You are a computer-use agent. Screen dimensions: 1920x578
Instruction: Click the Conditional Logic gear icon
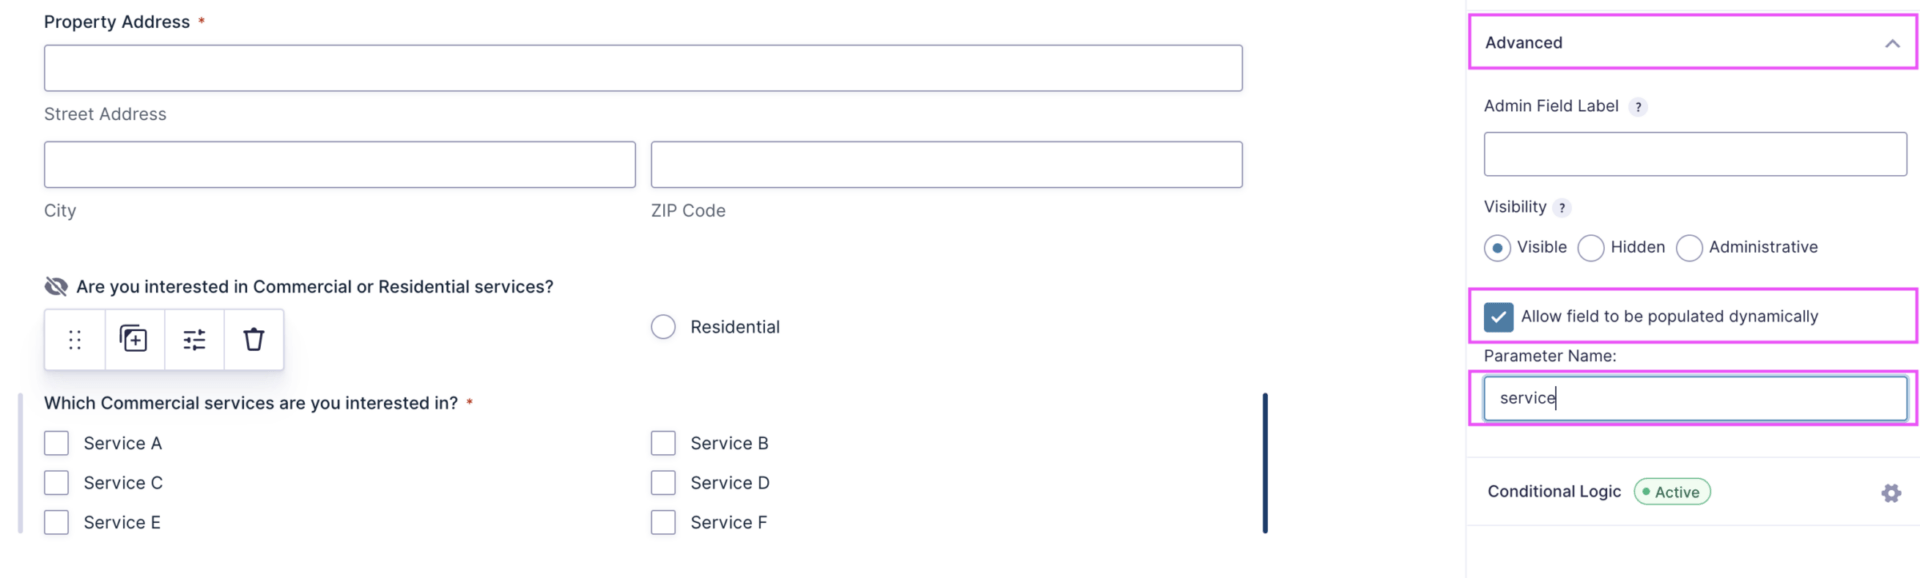[1891, 493]
